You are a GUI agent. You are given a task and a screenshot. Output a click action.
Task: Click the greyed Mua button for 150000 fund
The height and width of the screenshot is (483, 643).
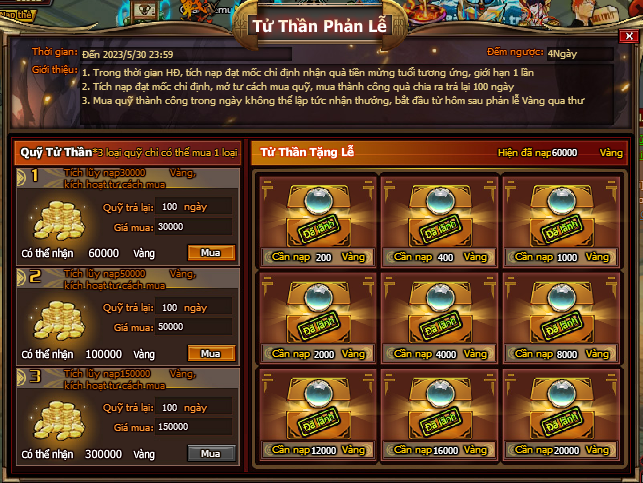coord(211,453)
